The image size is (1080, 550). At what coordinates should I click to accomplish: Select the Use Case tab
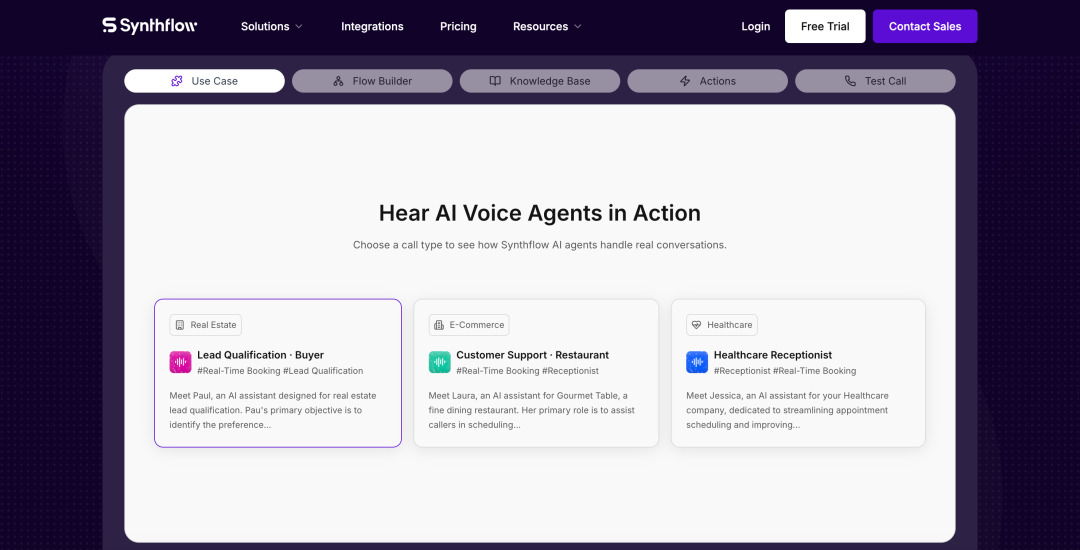point(205,81)
